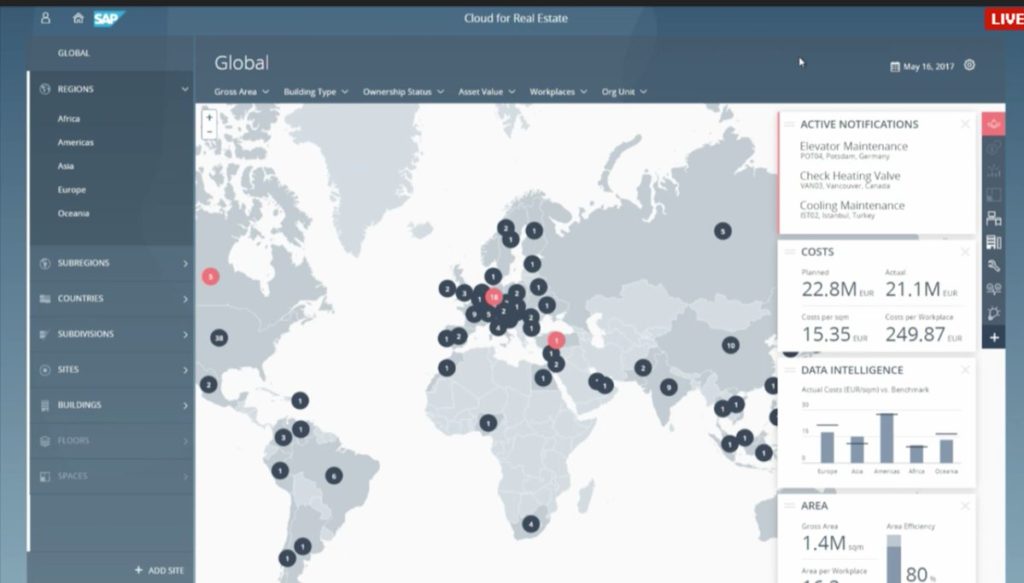Close the Area card
The width and height of the screenshot is (1024, 583).
coord(965,506)
